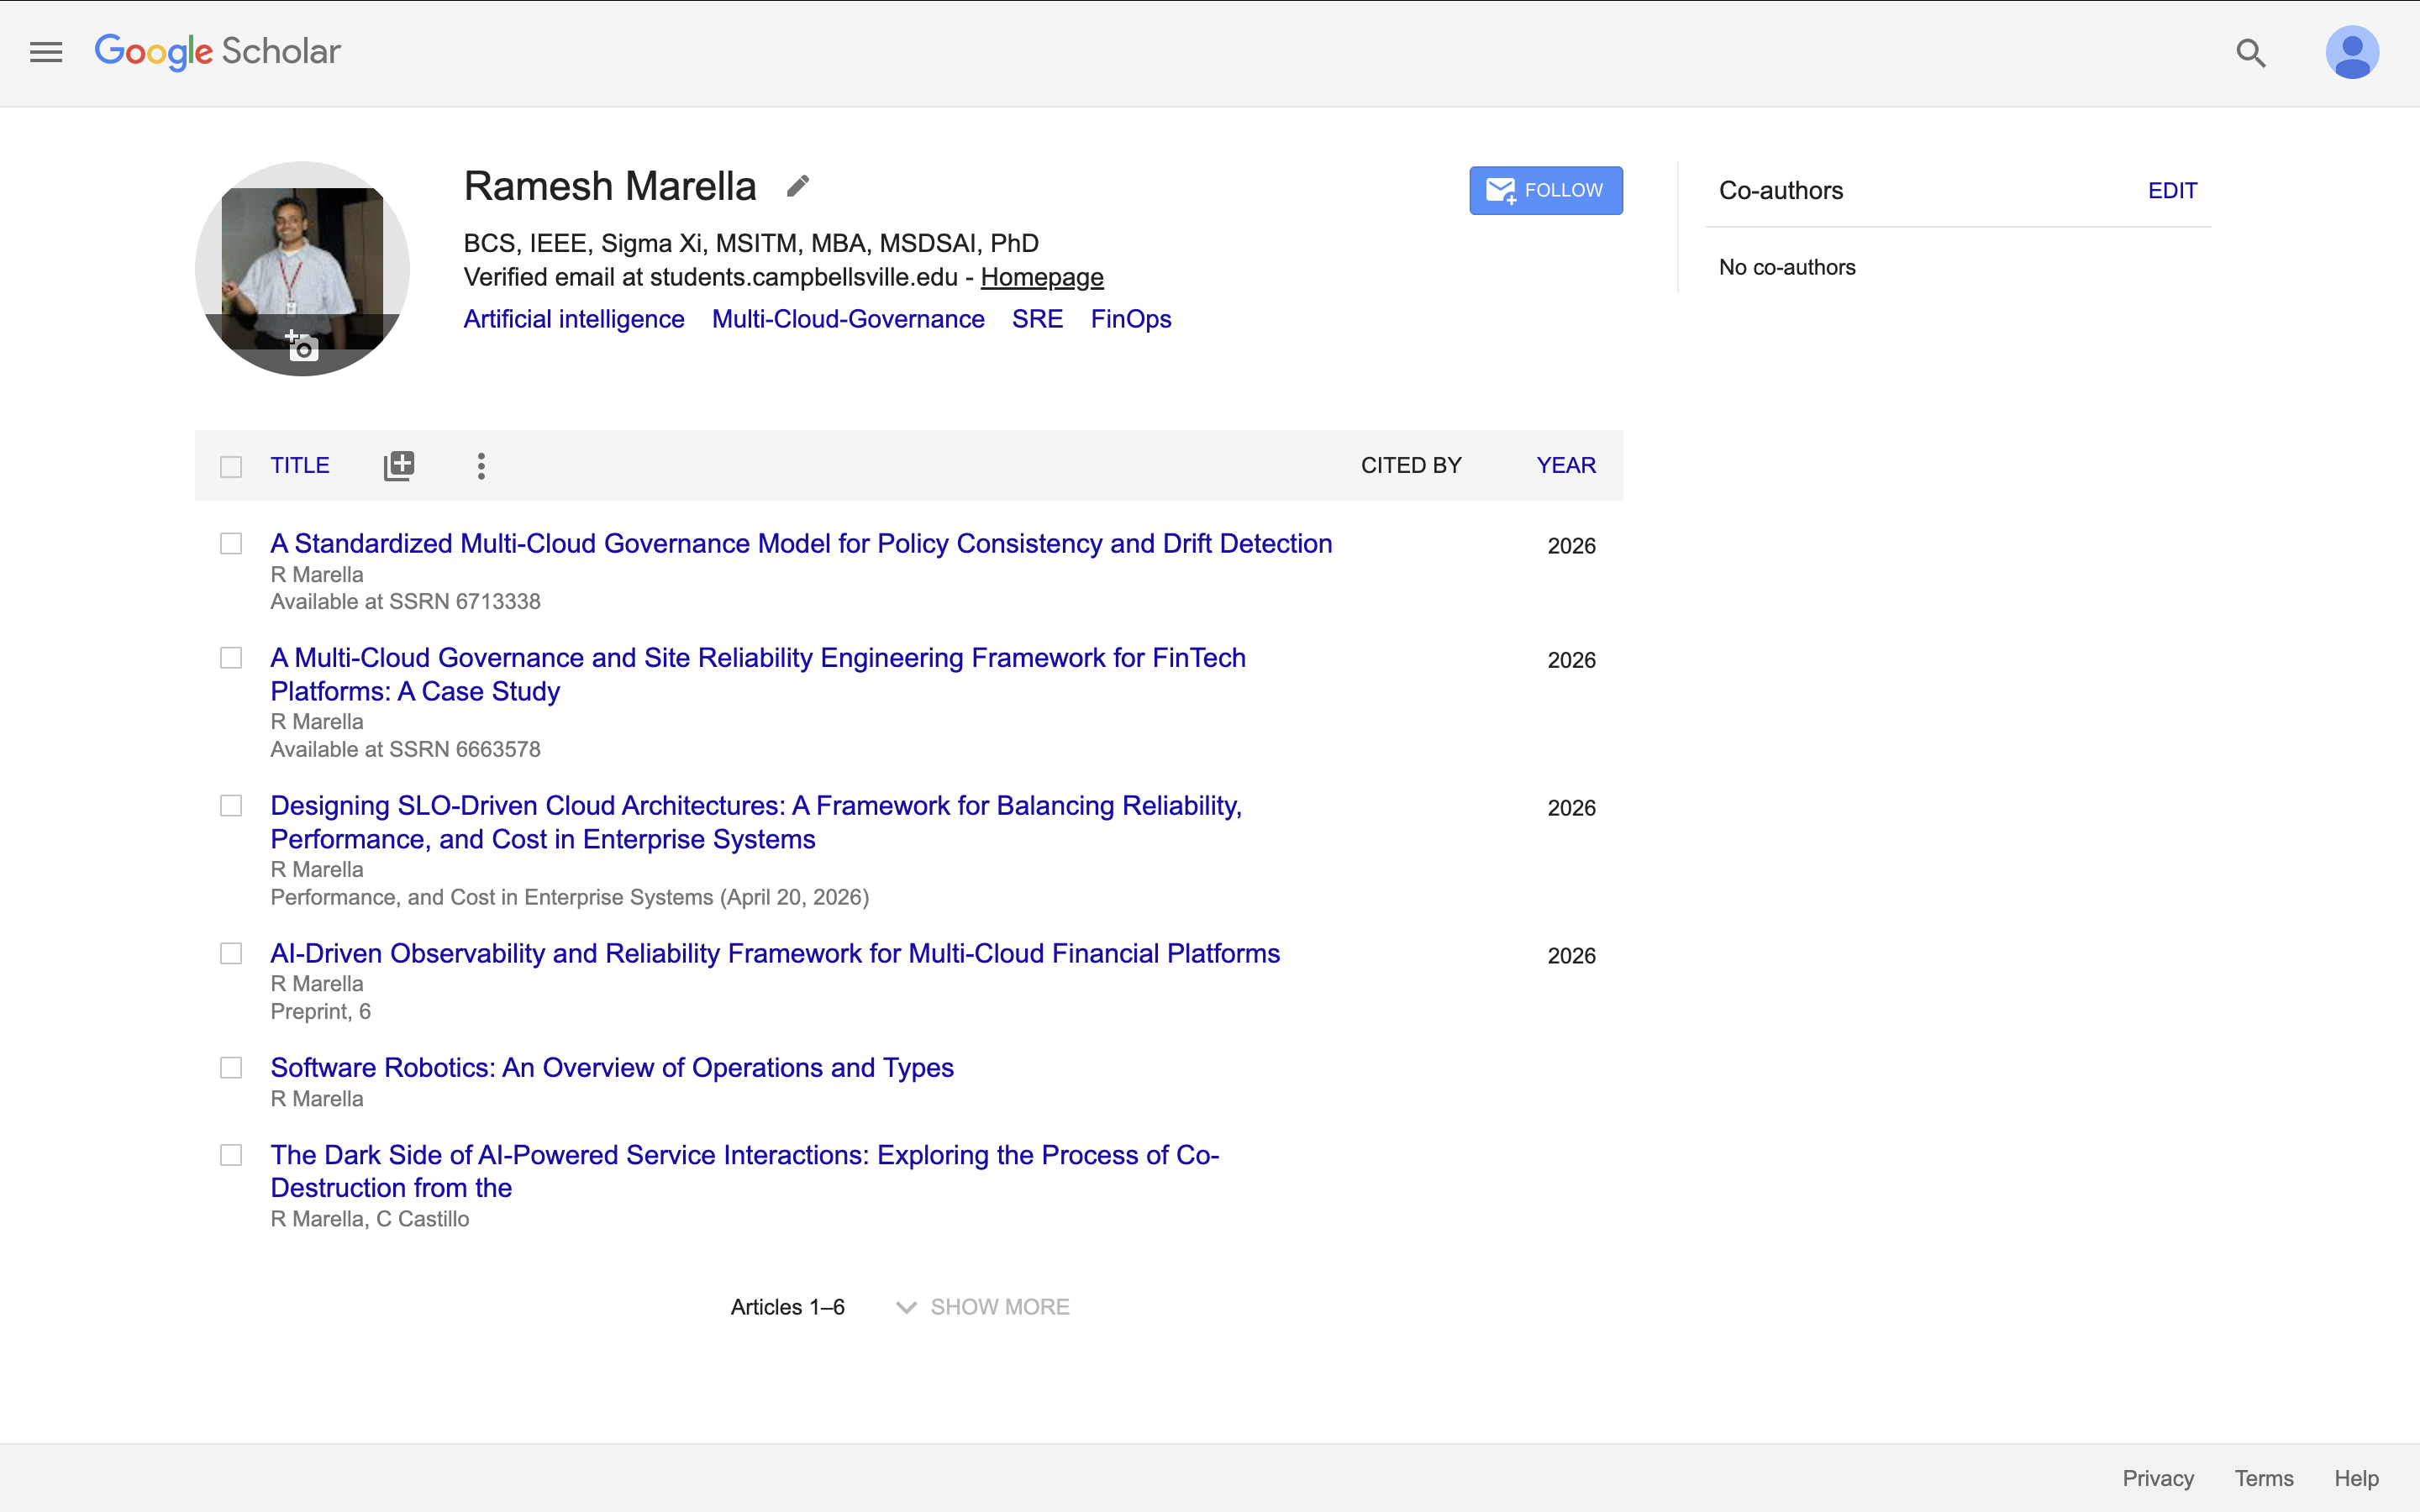The width and height of the screenshot is (2420, 1512).
Task: Check the Dark Side of AI-Powered article
Action: point(231,1155)
